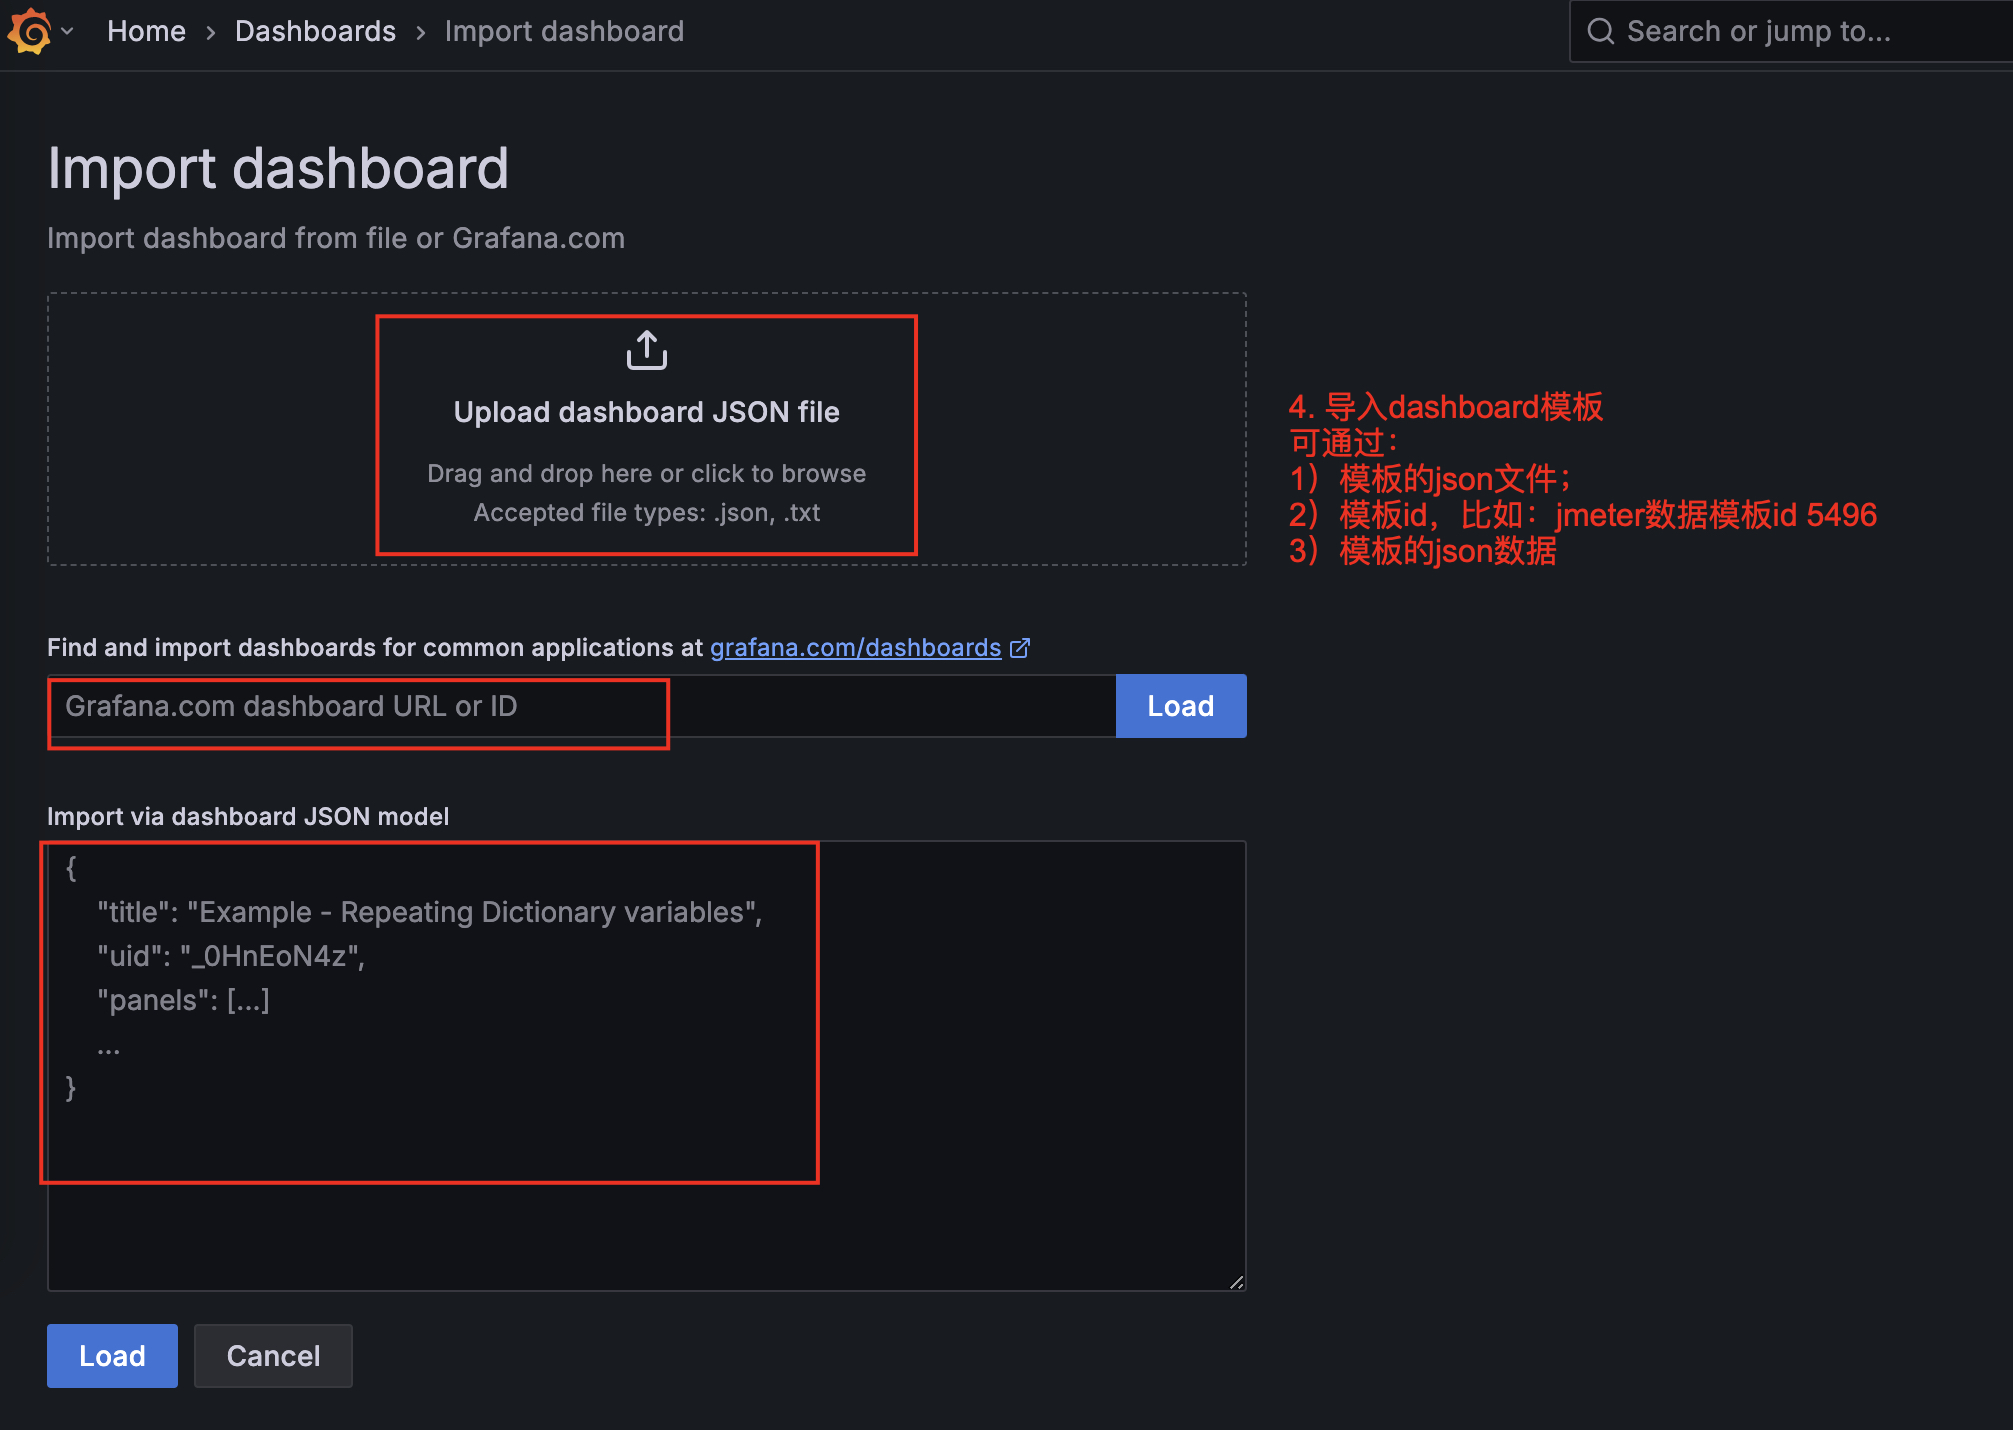Open the chevron dropdown beside the Grafana logo

(66, 31)
